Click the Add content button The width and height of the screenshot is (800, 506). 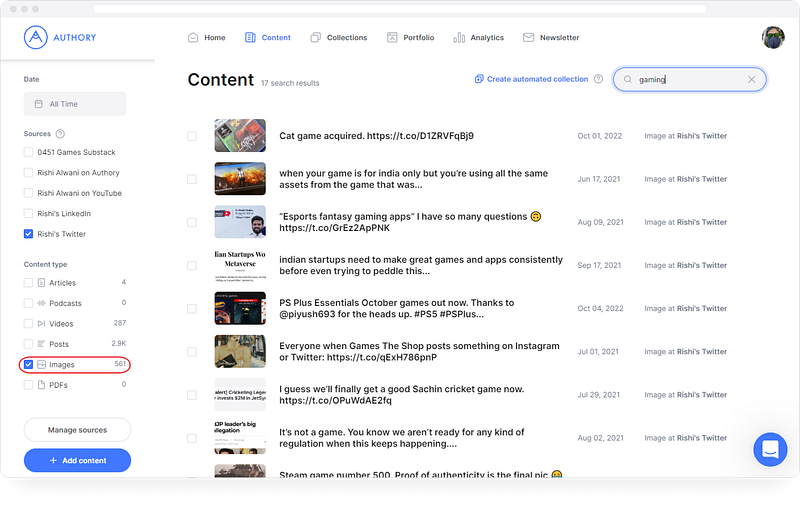pos(78,461)
